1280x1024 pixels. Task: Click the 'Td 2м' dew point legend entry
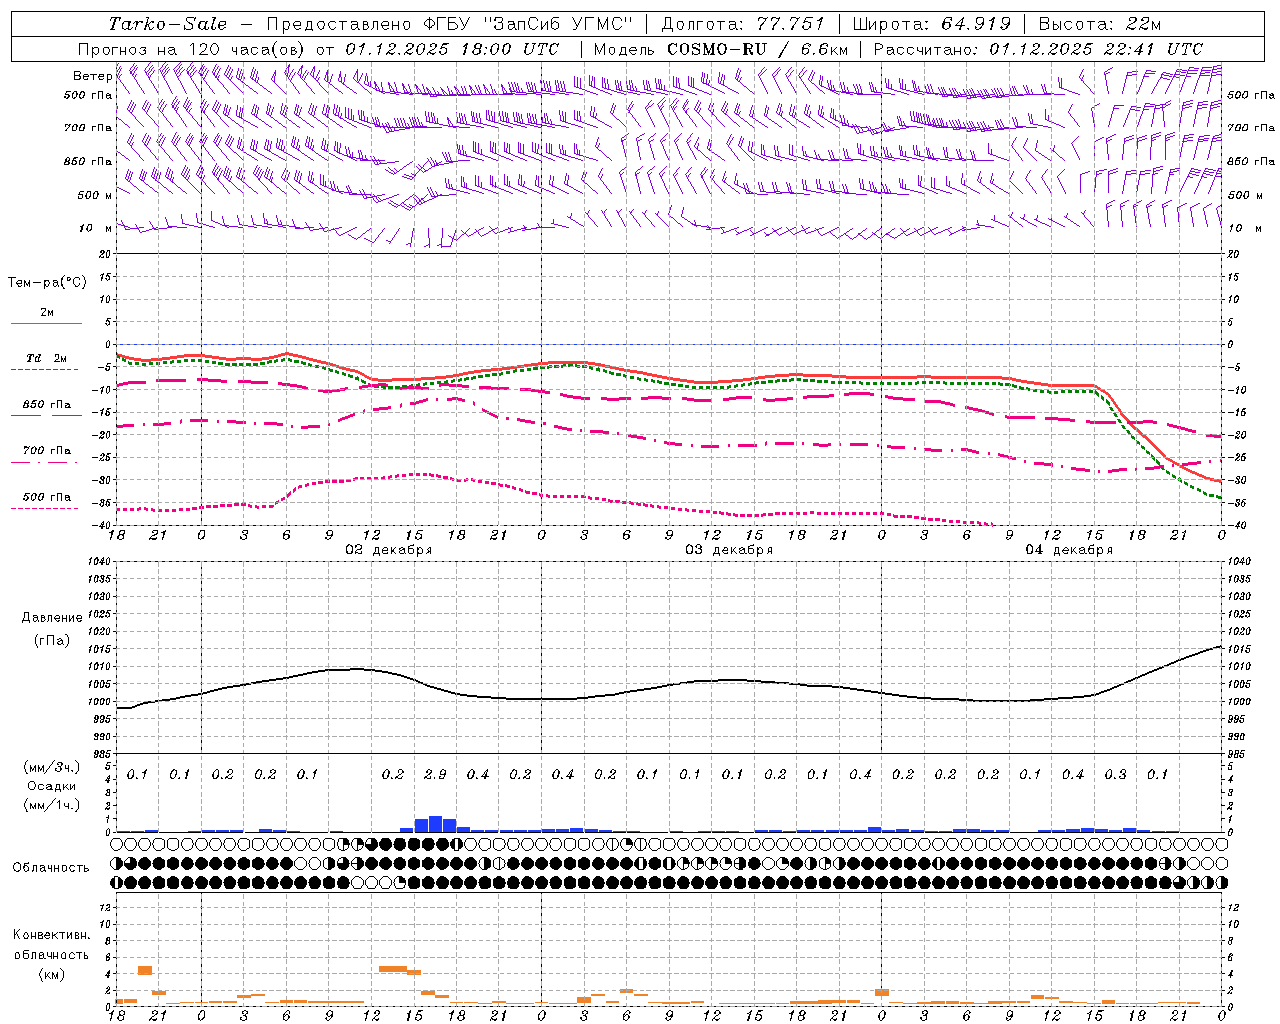[47, 358]
